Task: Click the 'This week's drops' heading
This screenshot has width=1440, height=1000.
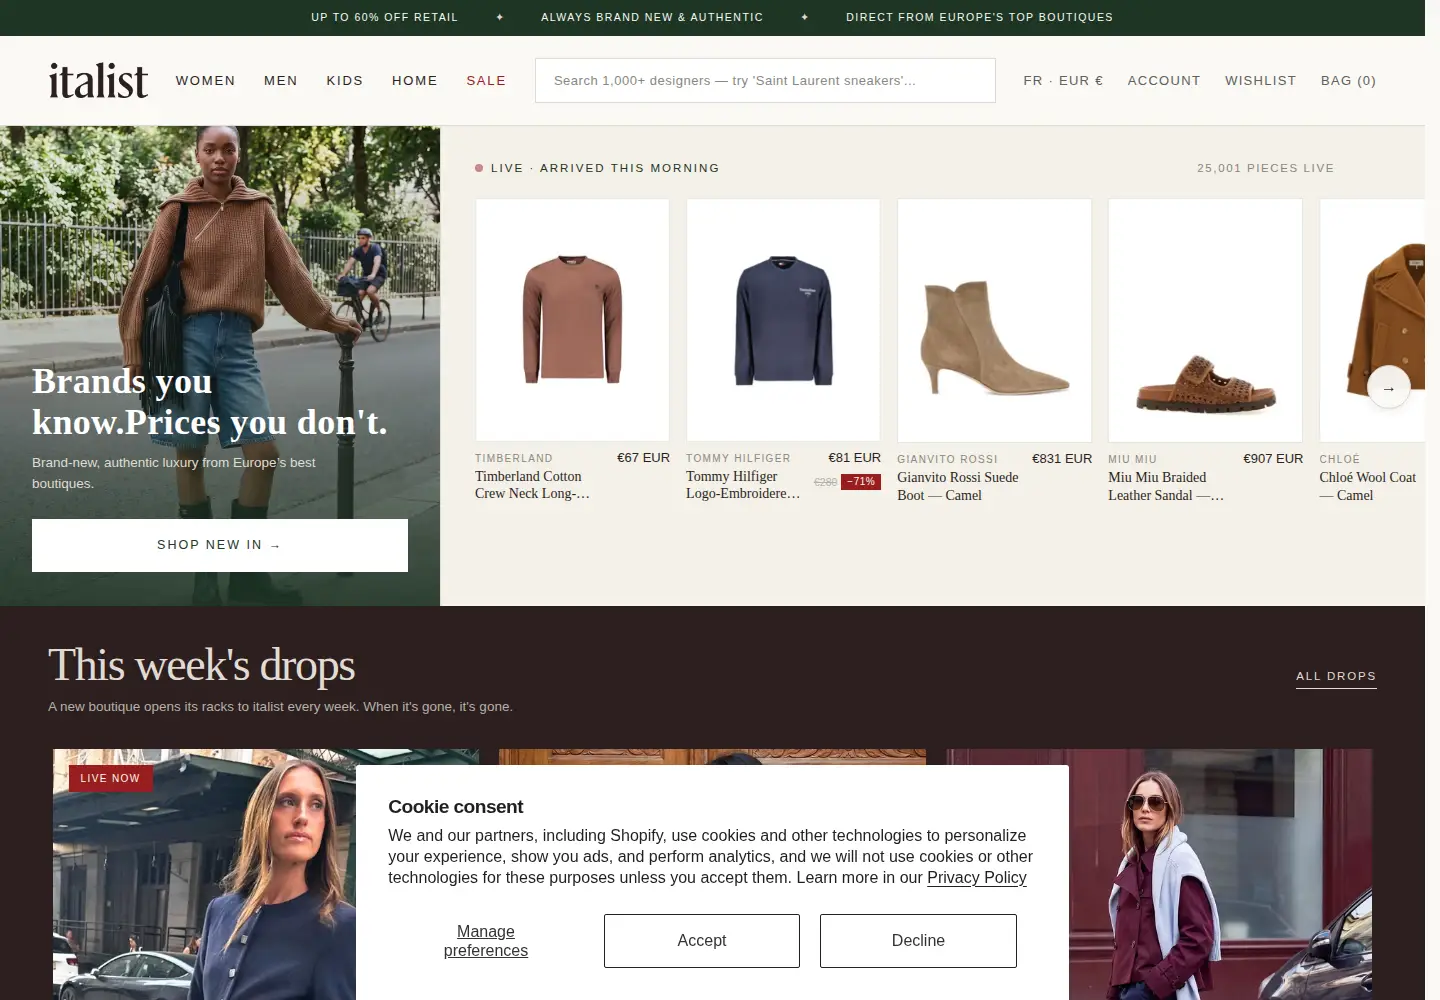Action: coord(202,665)
